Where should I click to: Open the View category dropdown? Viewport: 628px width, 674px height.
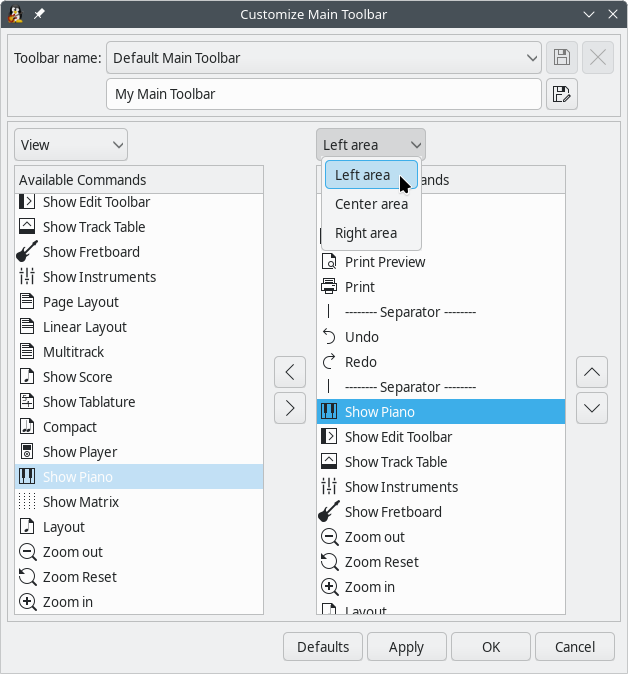pyautogui.click(x=71, y=145)
